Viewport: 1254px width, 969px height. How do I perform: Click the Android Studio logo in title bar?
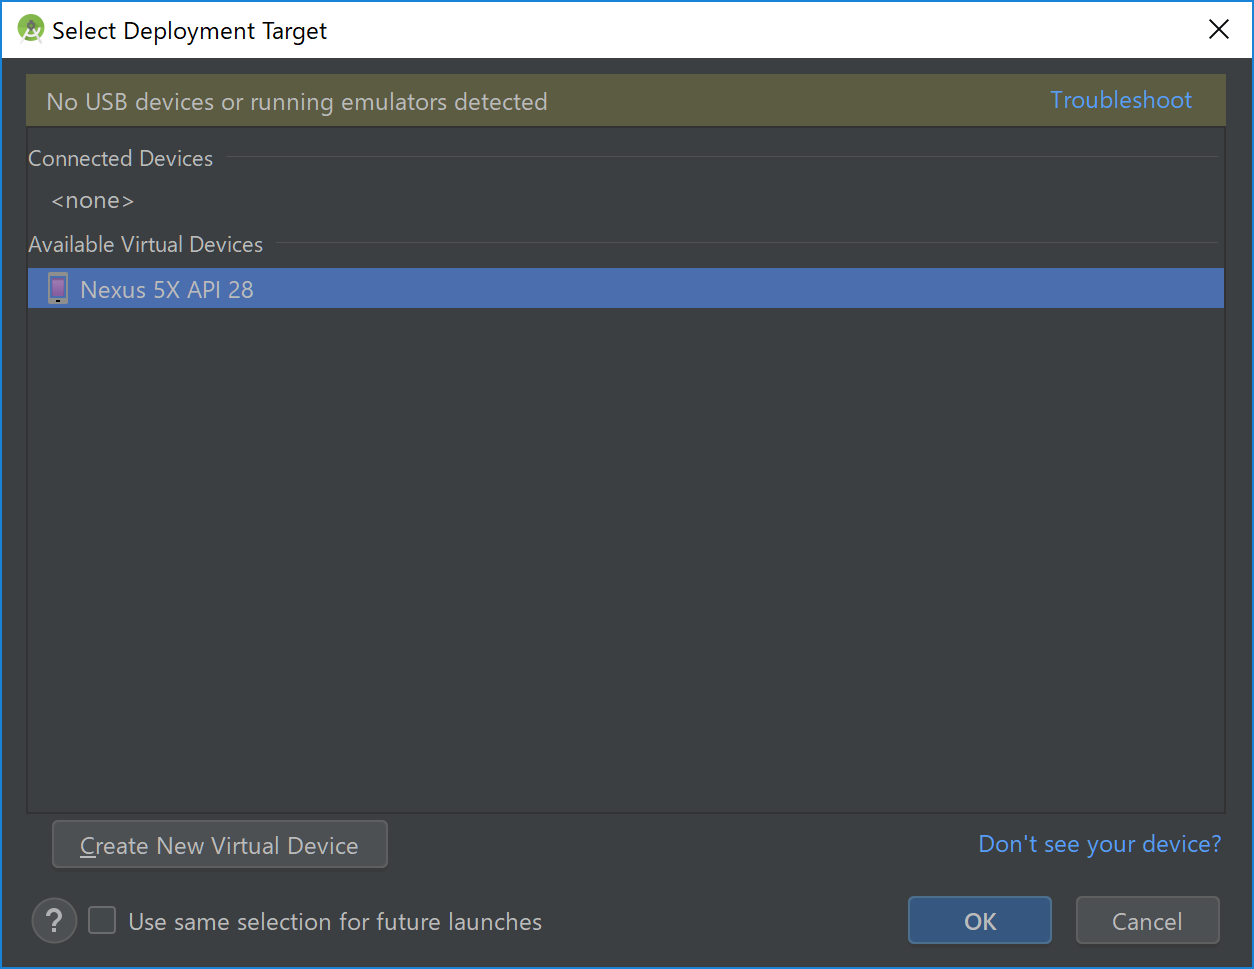click(x=31, y=30)
